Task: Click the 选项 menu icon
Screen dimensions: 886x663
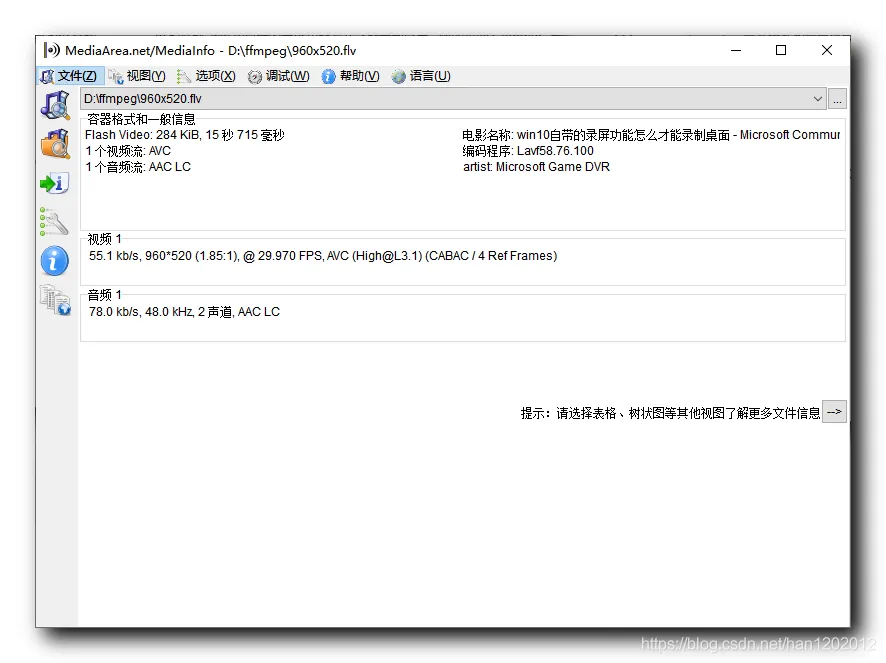Action: tap(184, 76)
